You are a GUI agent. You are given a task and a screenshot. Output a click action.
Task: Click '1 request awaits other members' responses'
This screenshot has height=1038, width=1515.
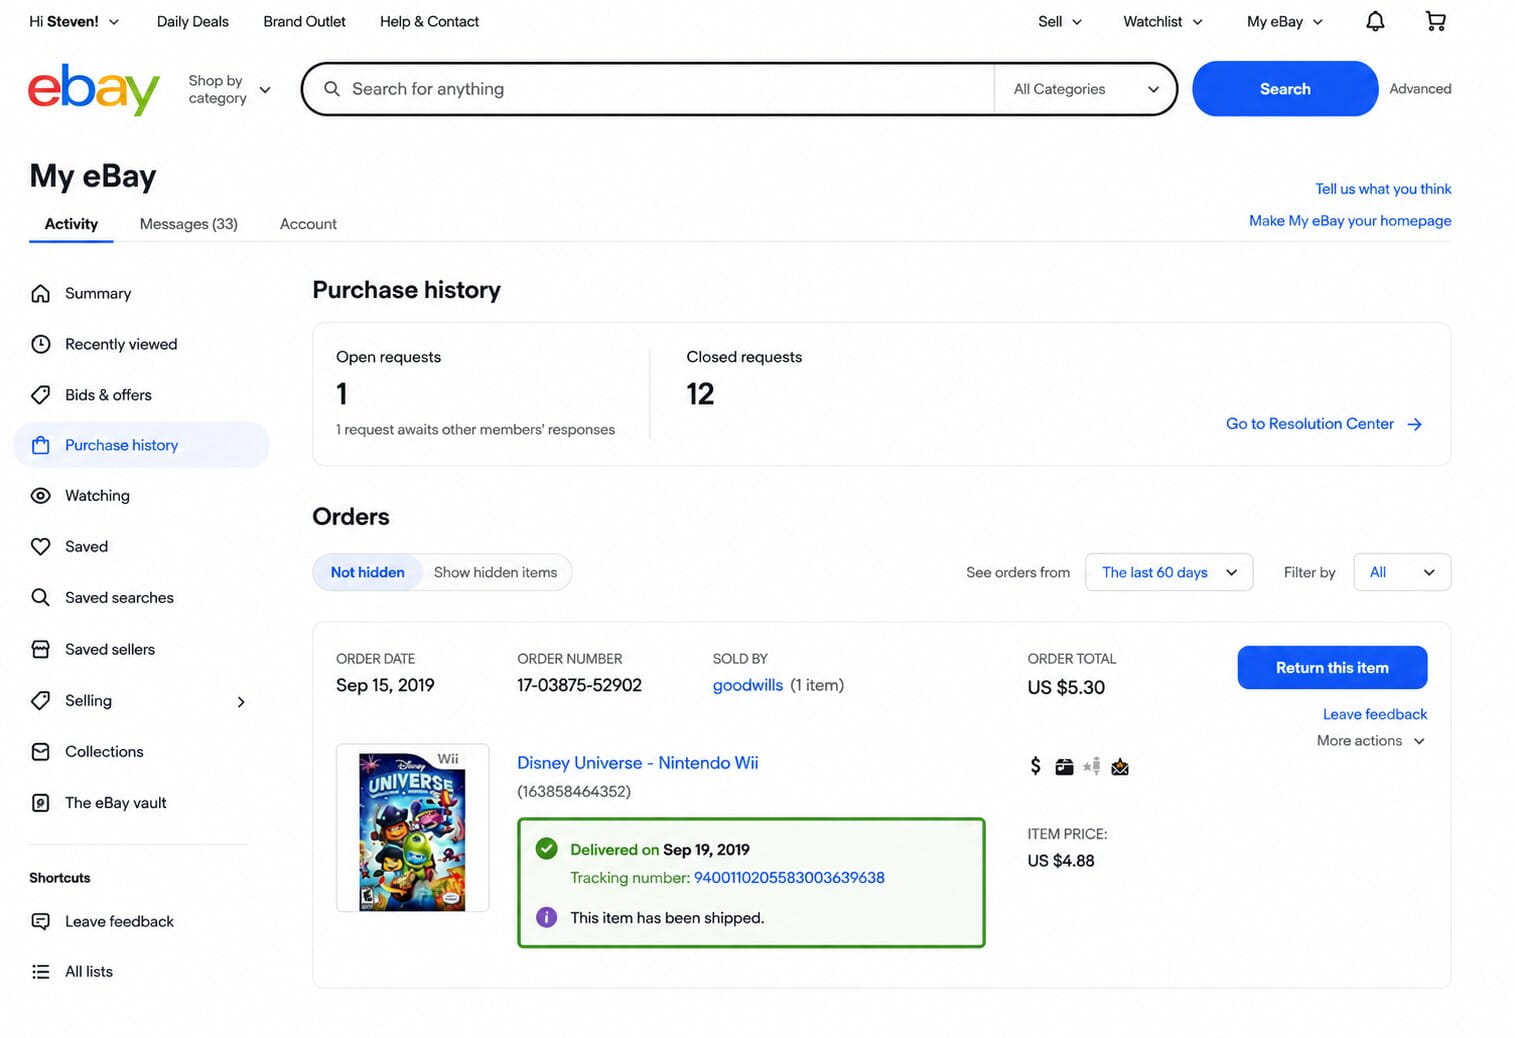pos(475,430)
